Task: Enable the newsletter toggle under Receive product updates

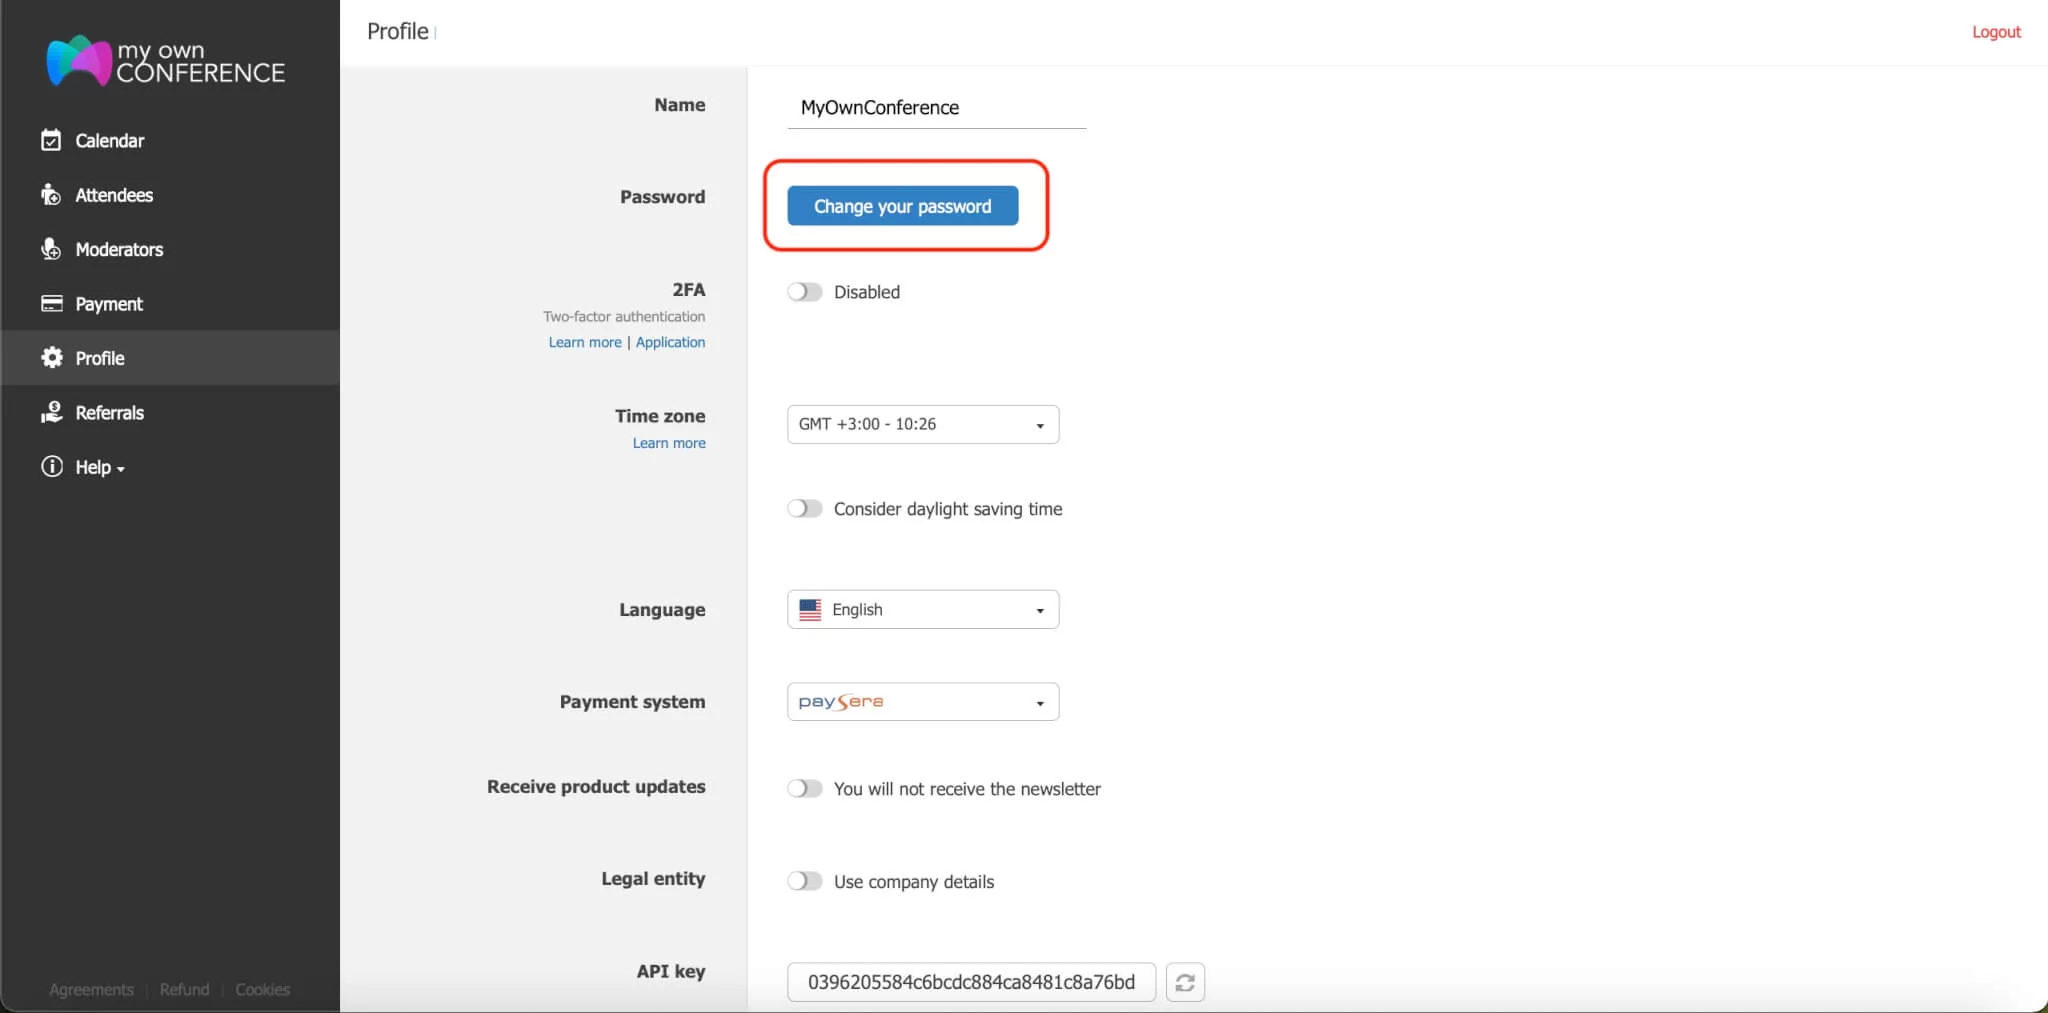Action: tap(804, 788)
